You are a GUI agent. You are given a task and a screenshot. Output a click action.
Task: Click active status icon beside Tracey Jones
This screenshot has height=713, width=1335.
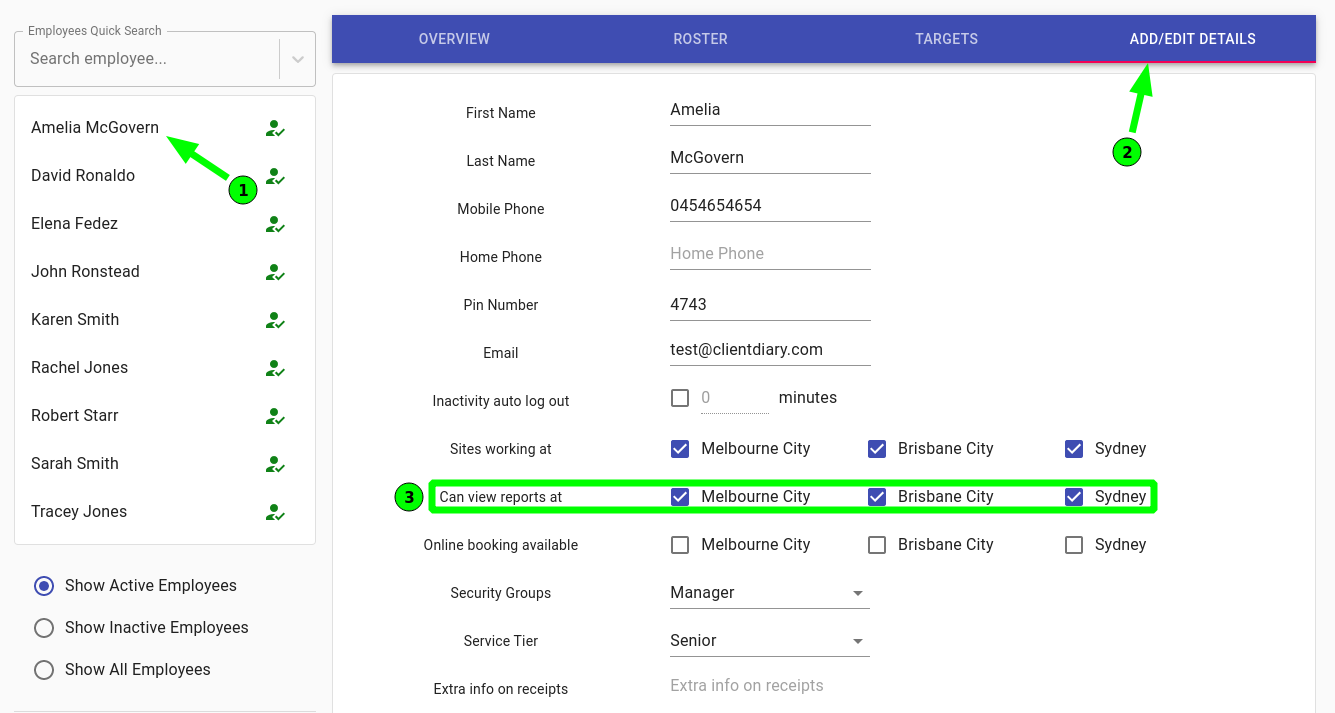[275, 512]
